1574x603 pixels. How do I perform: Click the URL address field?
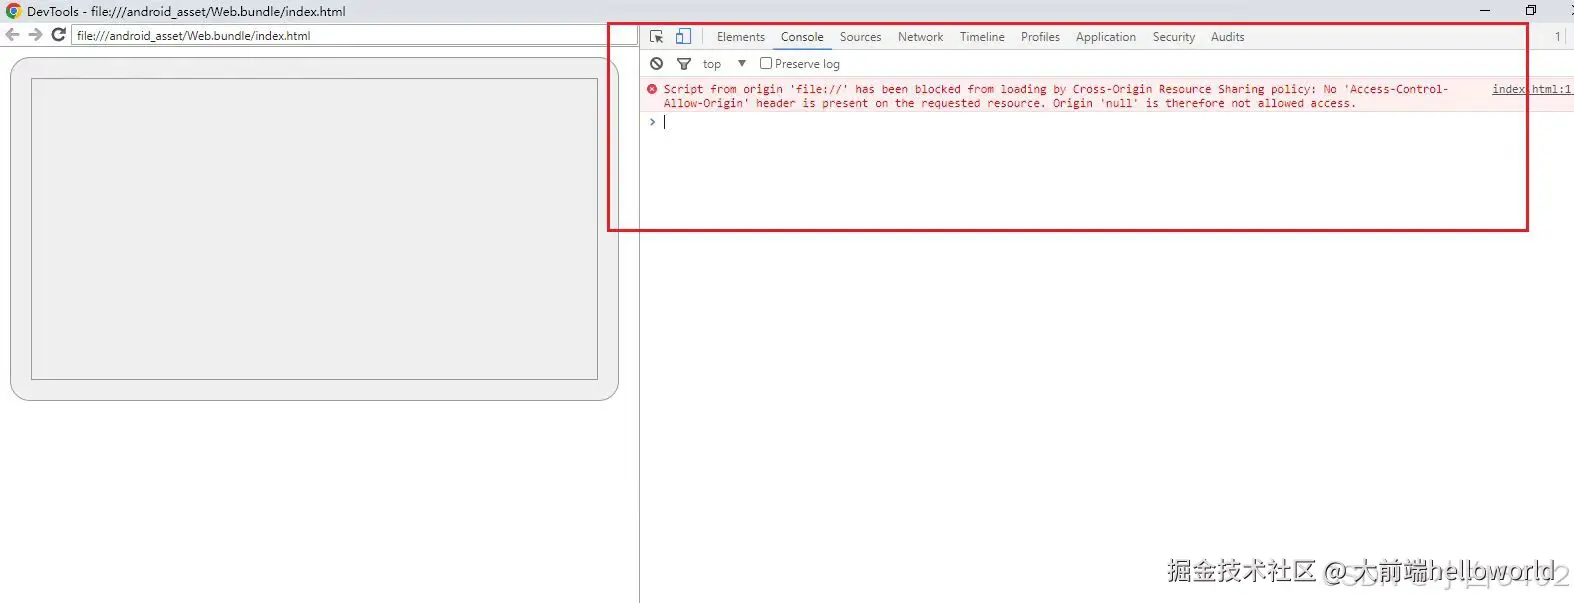pyautogui.click(x=354, y=35)
